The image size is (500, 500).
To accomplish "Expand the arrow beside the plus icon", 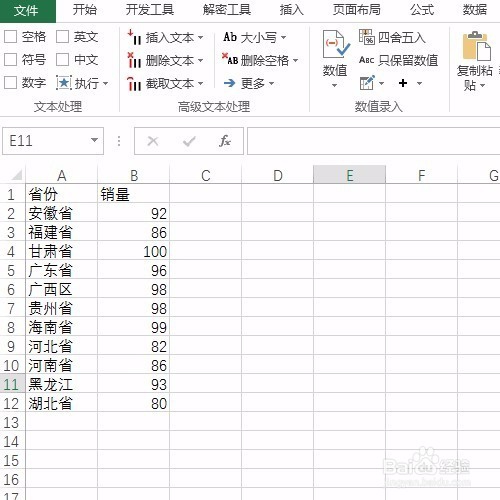I will (x=419, y=83).
